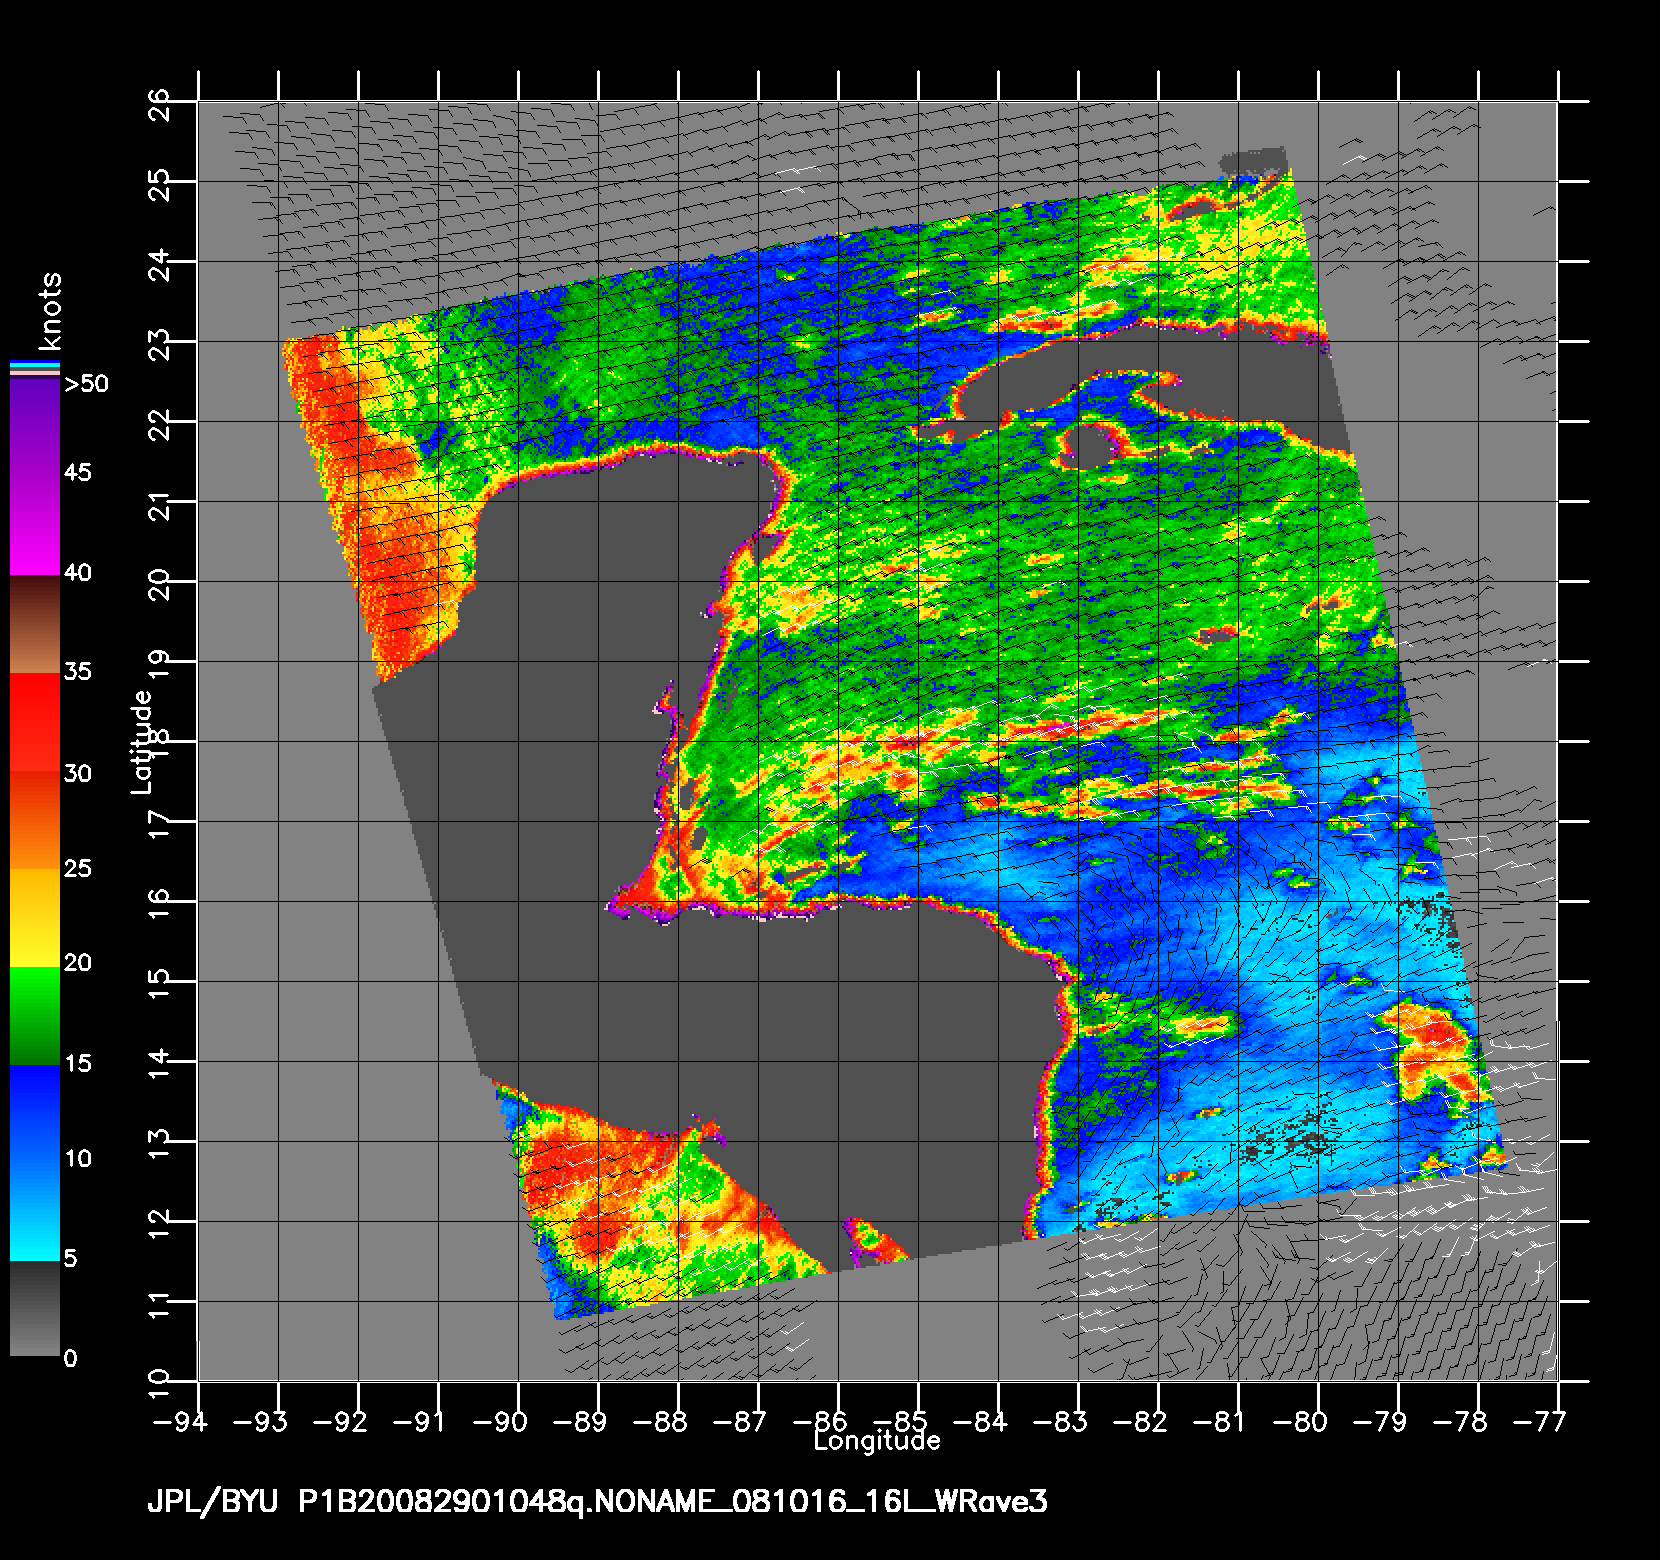
Task: Click the "35" color scale label
Action: click(x=78, y=671)
